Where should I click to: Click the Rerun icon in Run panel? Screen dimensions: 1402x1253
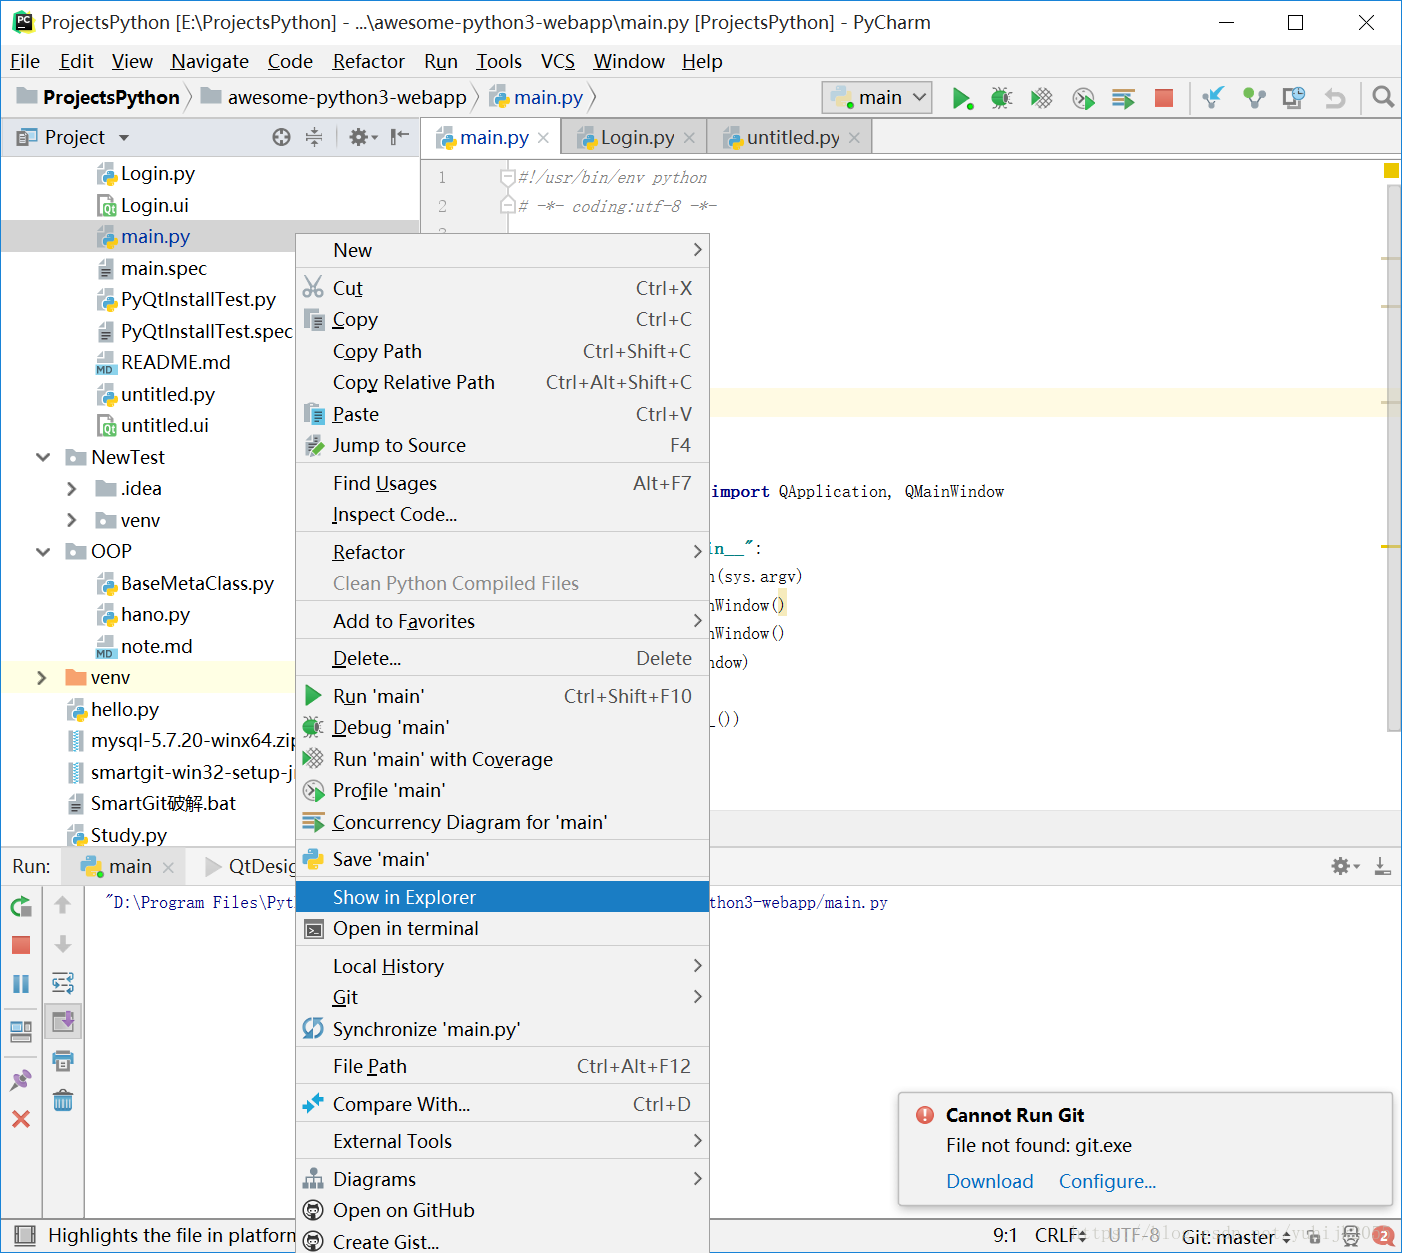click(21, 907)
